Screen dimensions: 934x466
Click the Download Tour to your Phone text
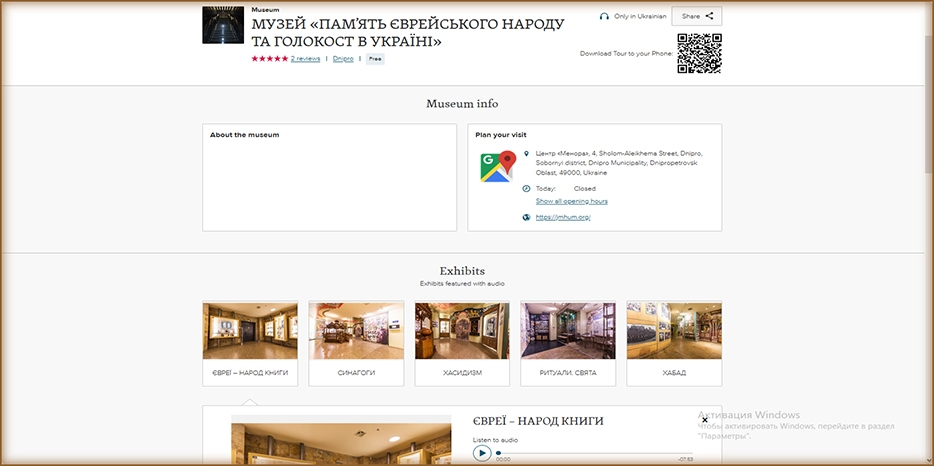click(626, 54)
